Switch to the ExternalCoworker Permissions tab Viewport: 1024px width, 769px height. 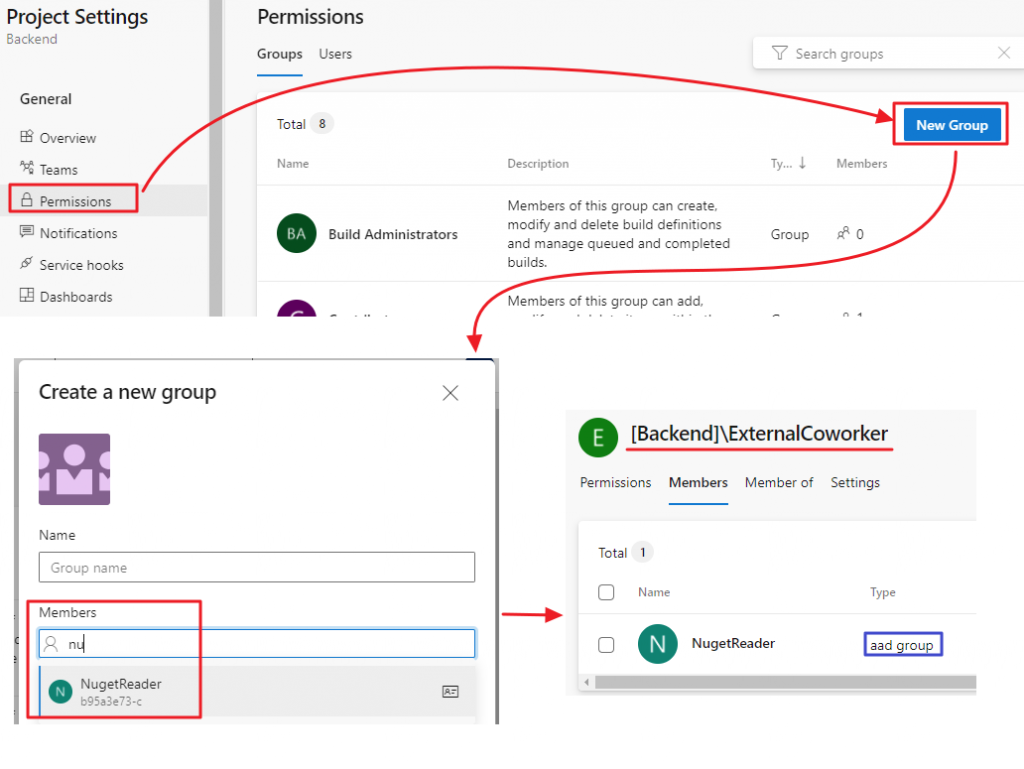pyautogui.click(x=615, y=482)
